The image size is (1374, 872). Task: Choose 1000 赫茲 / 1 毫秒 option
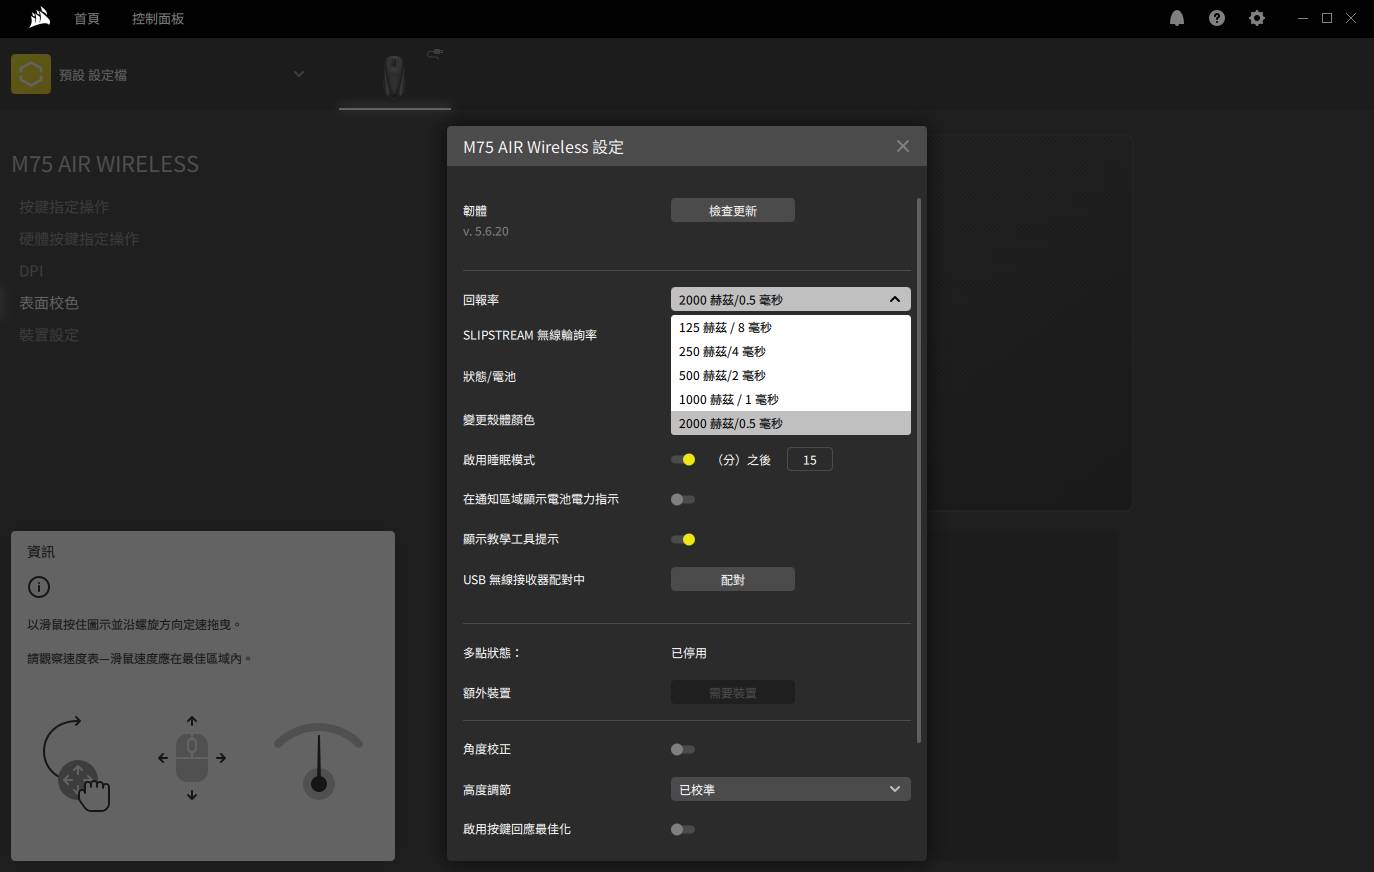tap(791, 399)
